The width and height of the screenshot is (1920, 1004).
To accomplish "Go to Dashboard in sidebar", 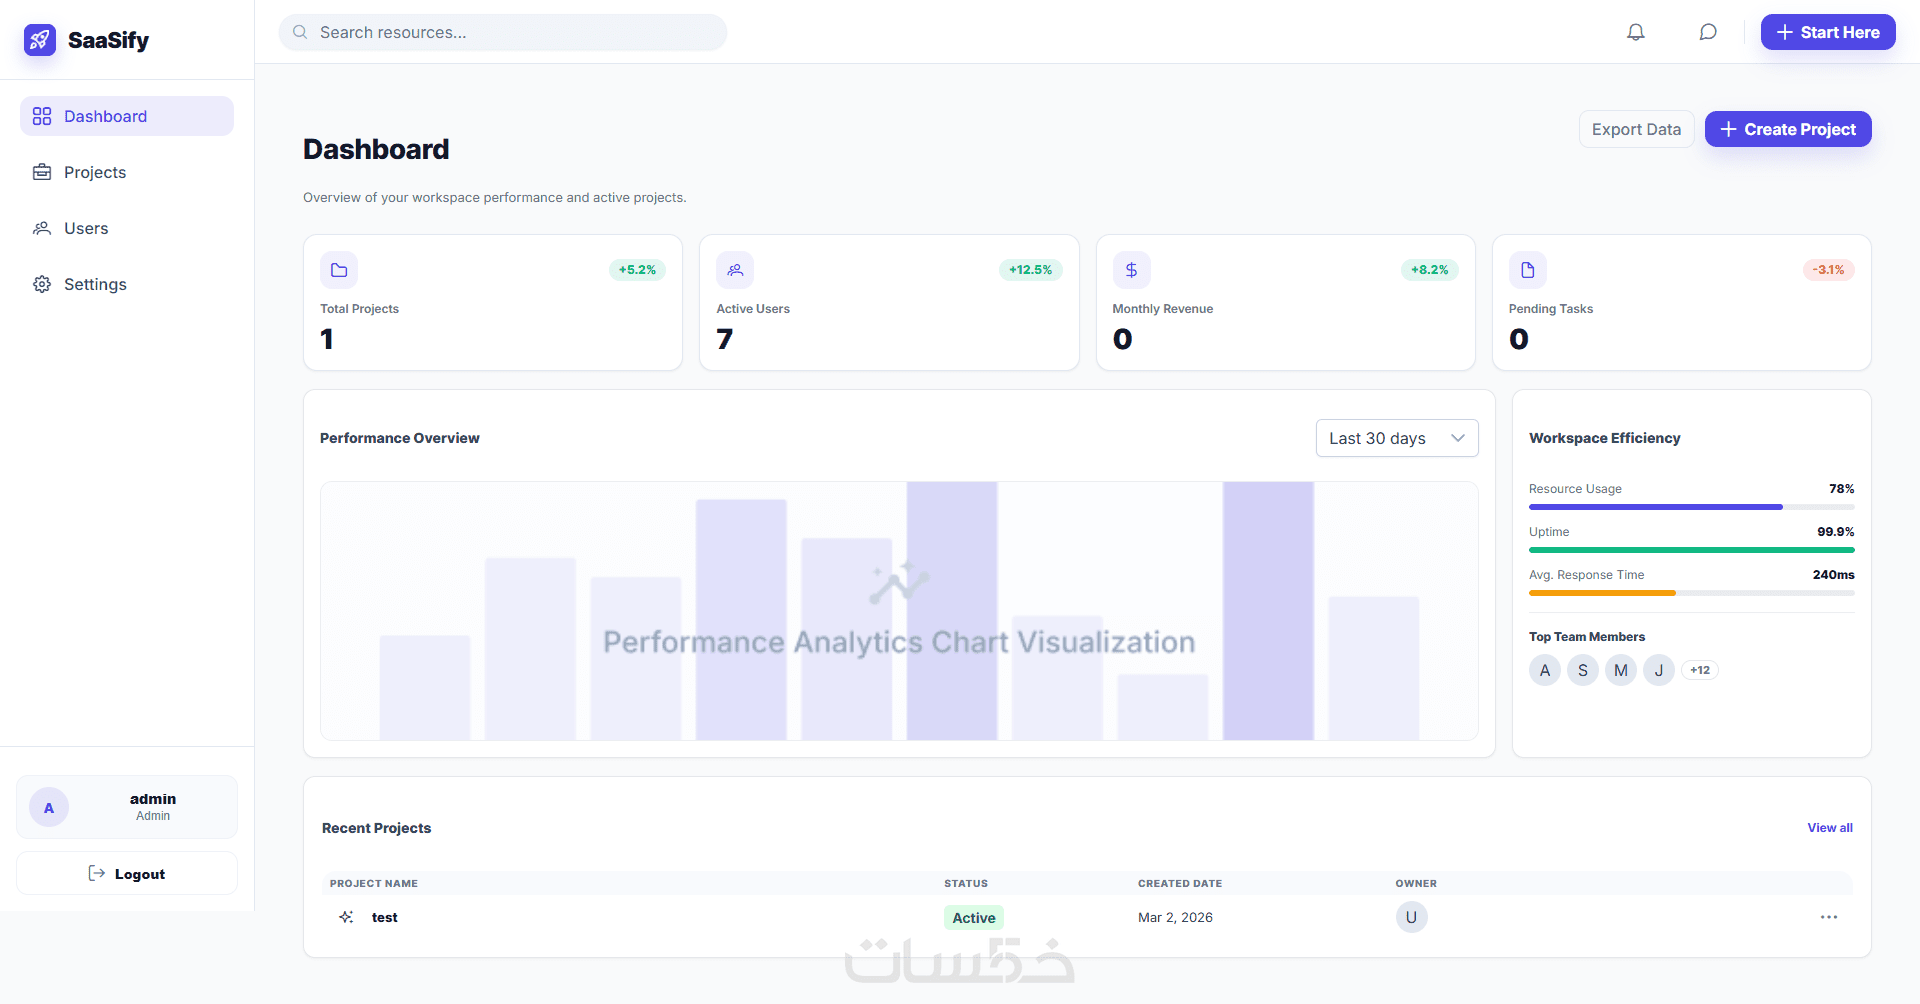I will [127, 116].
